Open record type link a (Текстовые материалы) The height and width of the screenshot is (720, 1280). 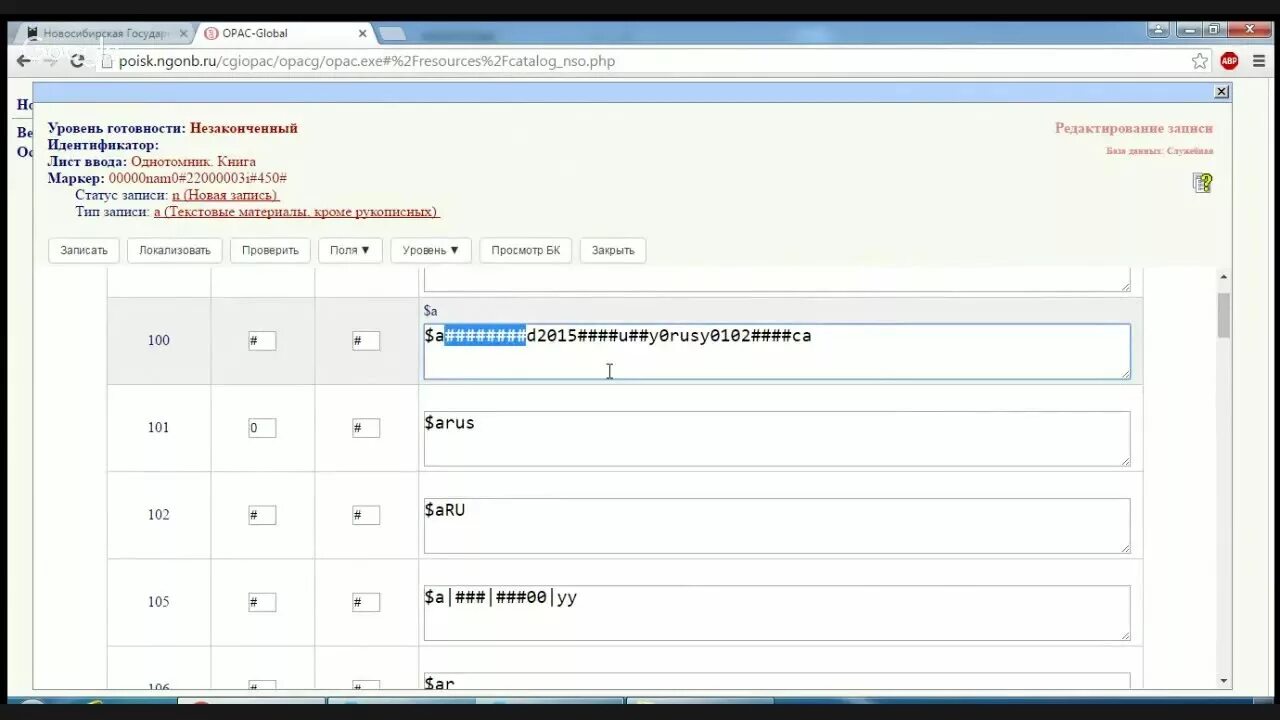296,212
